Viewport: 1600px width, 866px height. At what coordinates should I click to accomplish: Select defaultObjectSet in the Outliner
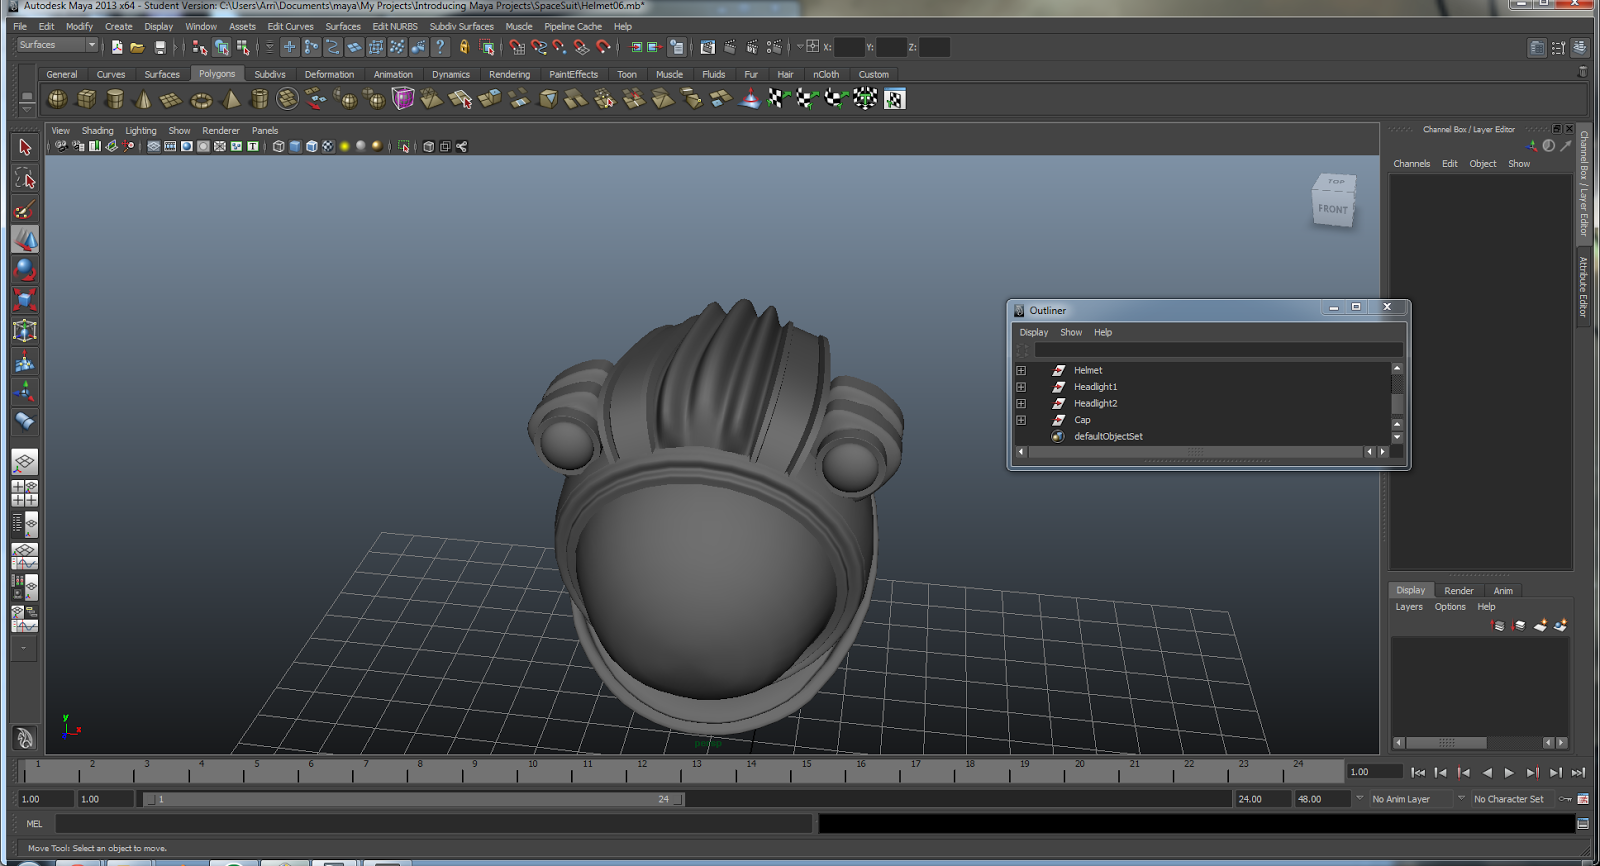point(1108,437)
